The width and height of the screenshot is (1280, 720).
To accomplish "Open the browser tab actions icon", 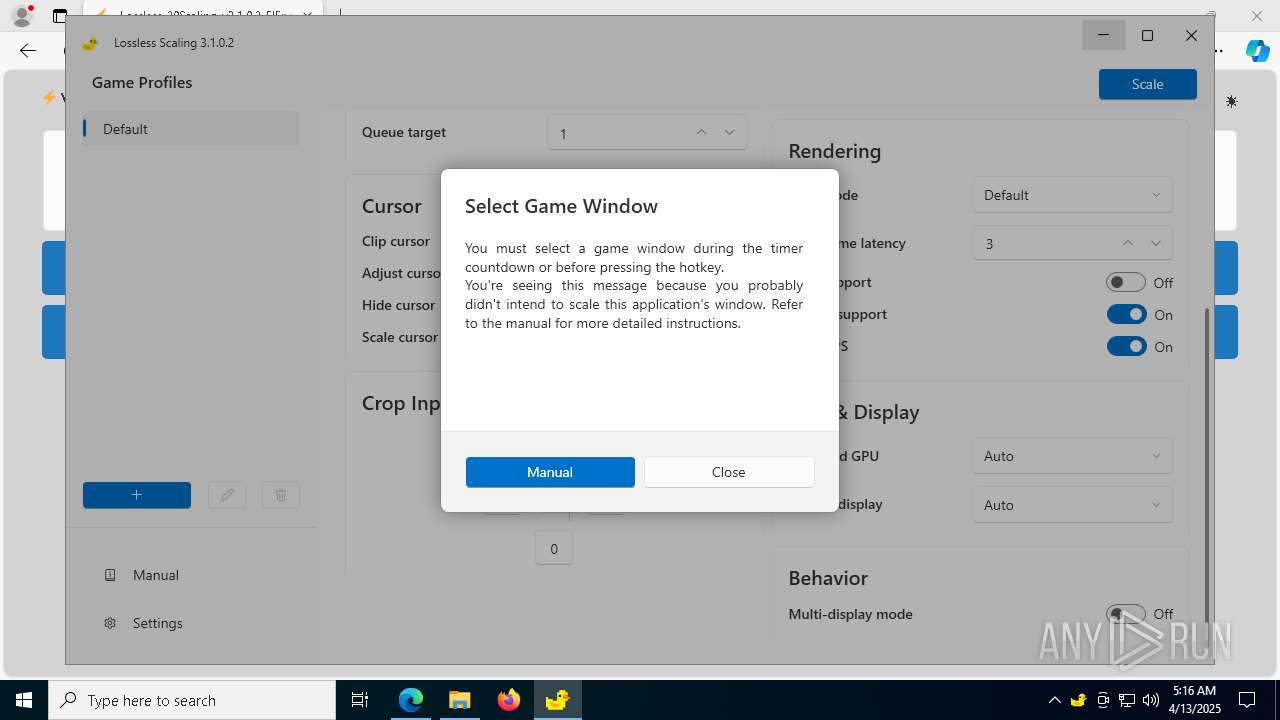I will [x=60, y=16].
